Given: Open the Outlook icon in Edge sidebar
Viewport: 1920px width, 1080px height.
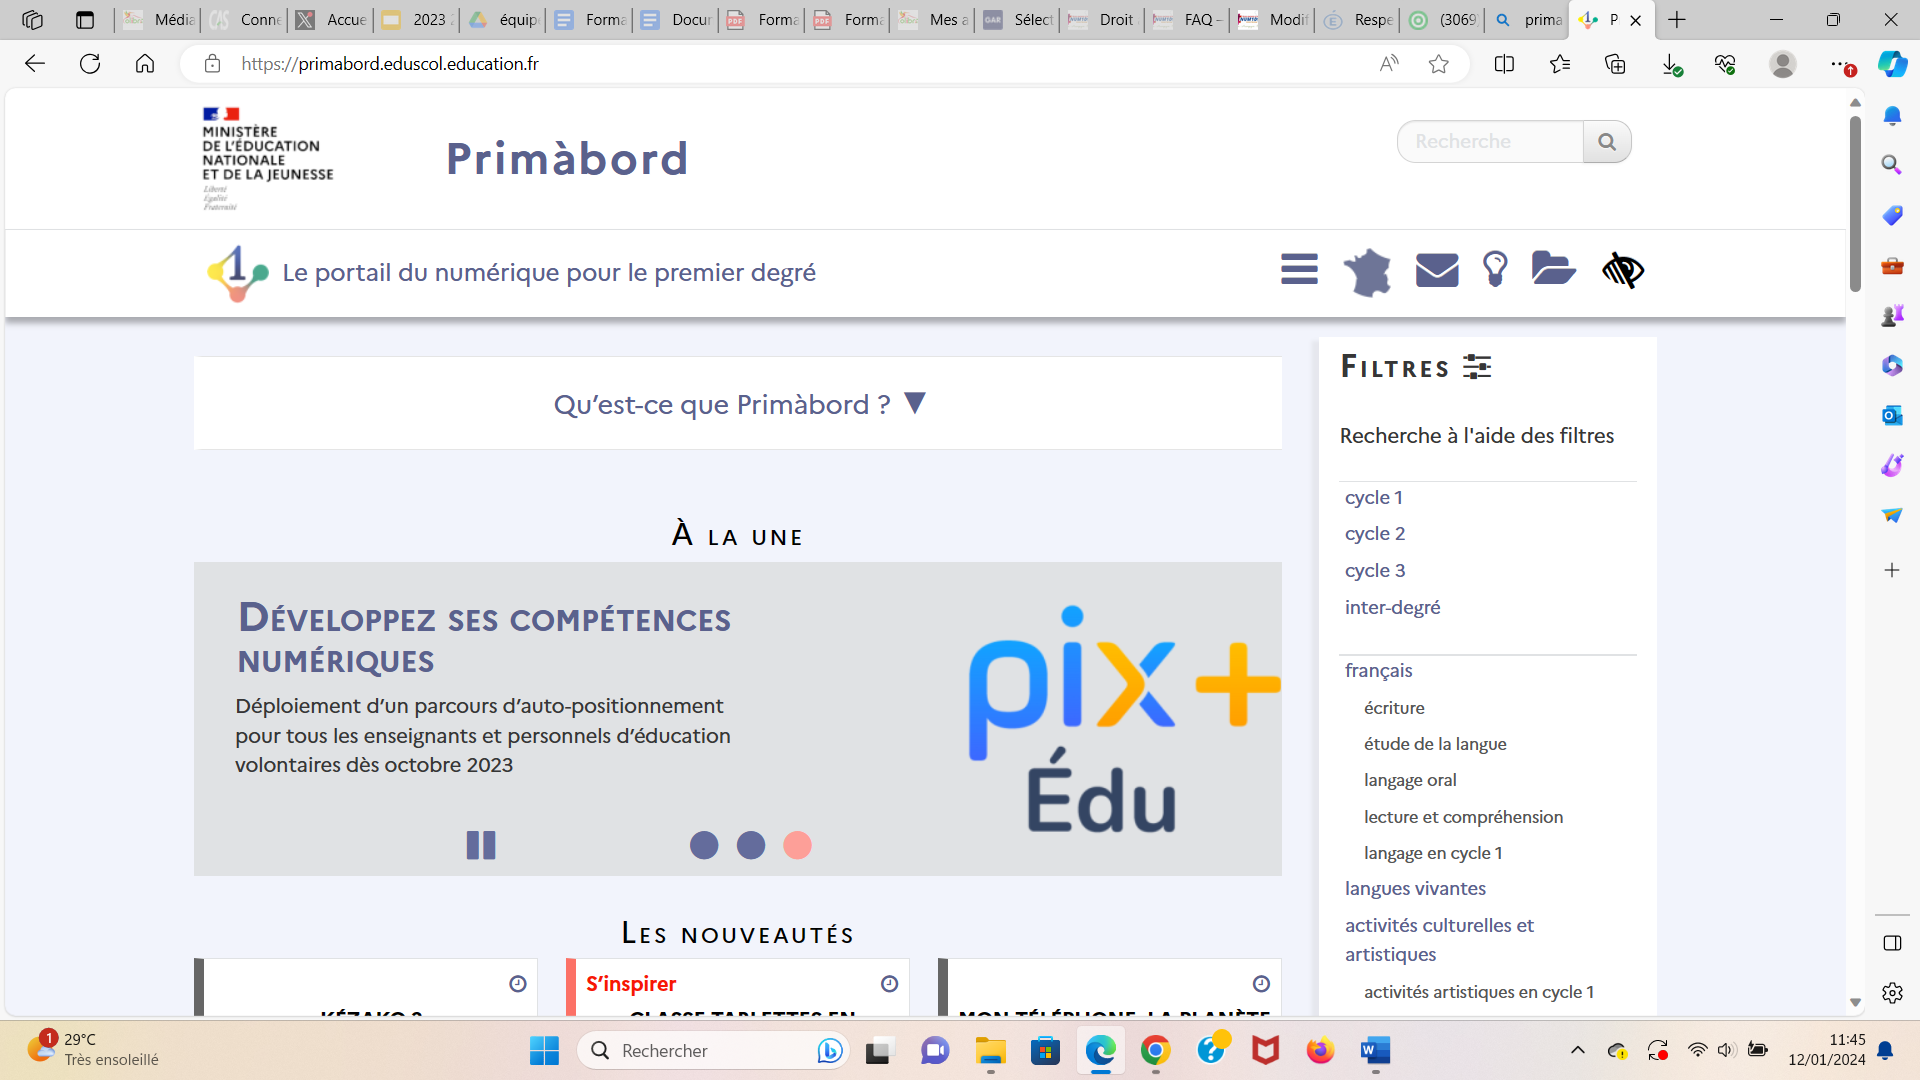Looking at the screenshot, I should (1892, 415).
